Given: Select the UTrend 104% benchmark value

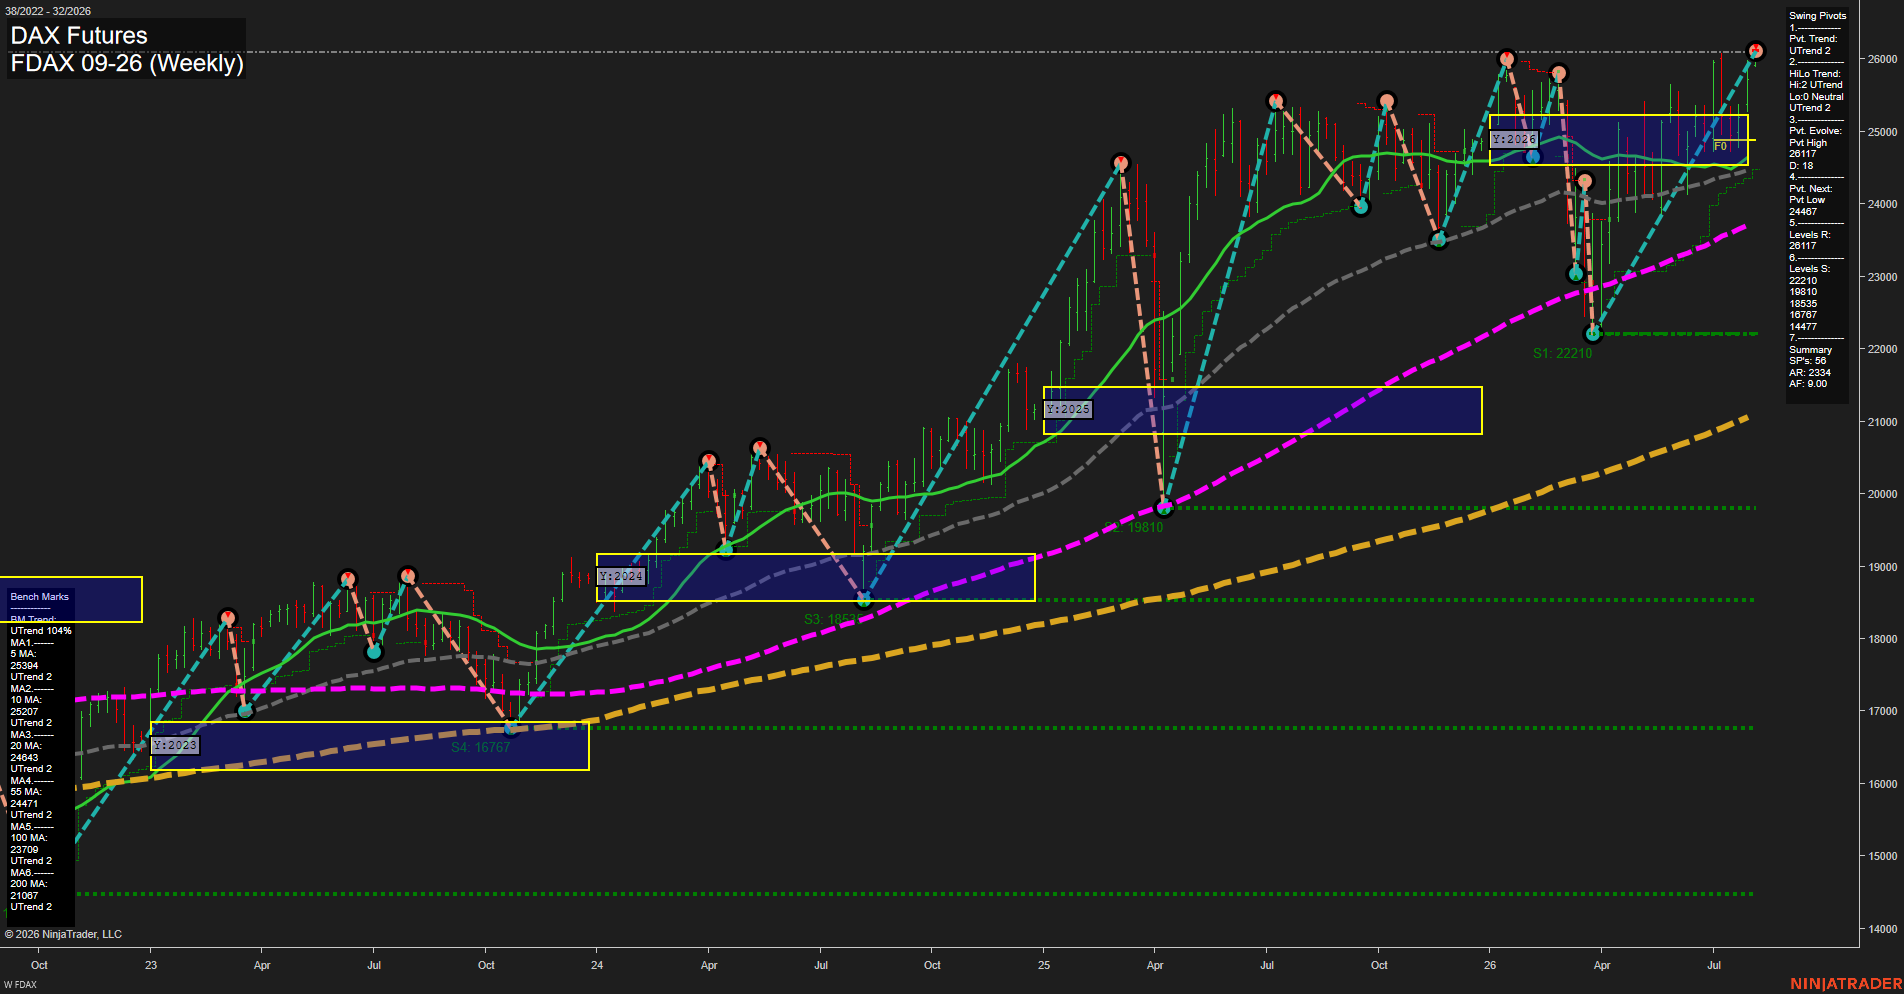Looking at the screenshot, I should 41,631.
